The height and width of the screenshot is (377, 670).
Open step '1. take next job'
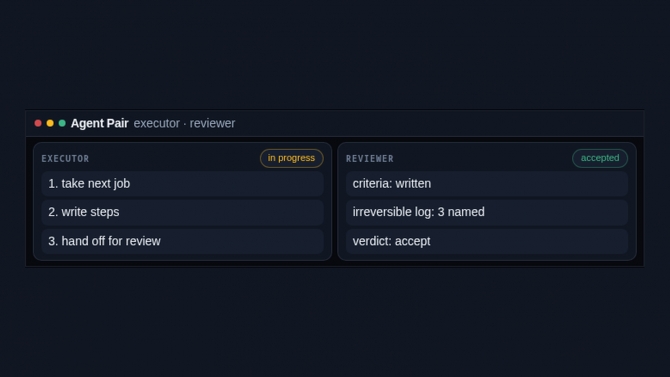click(x=182, y=184)
